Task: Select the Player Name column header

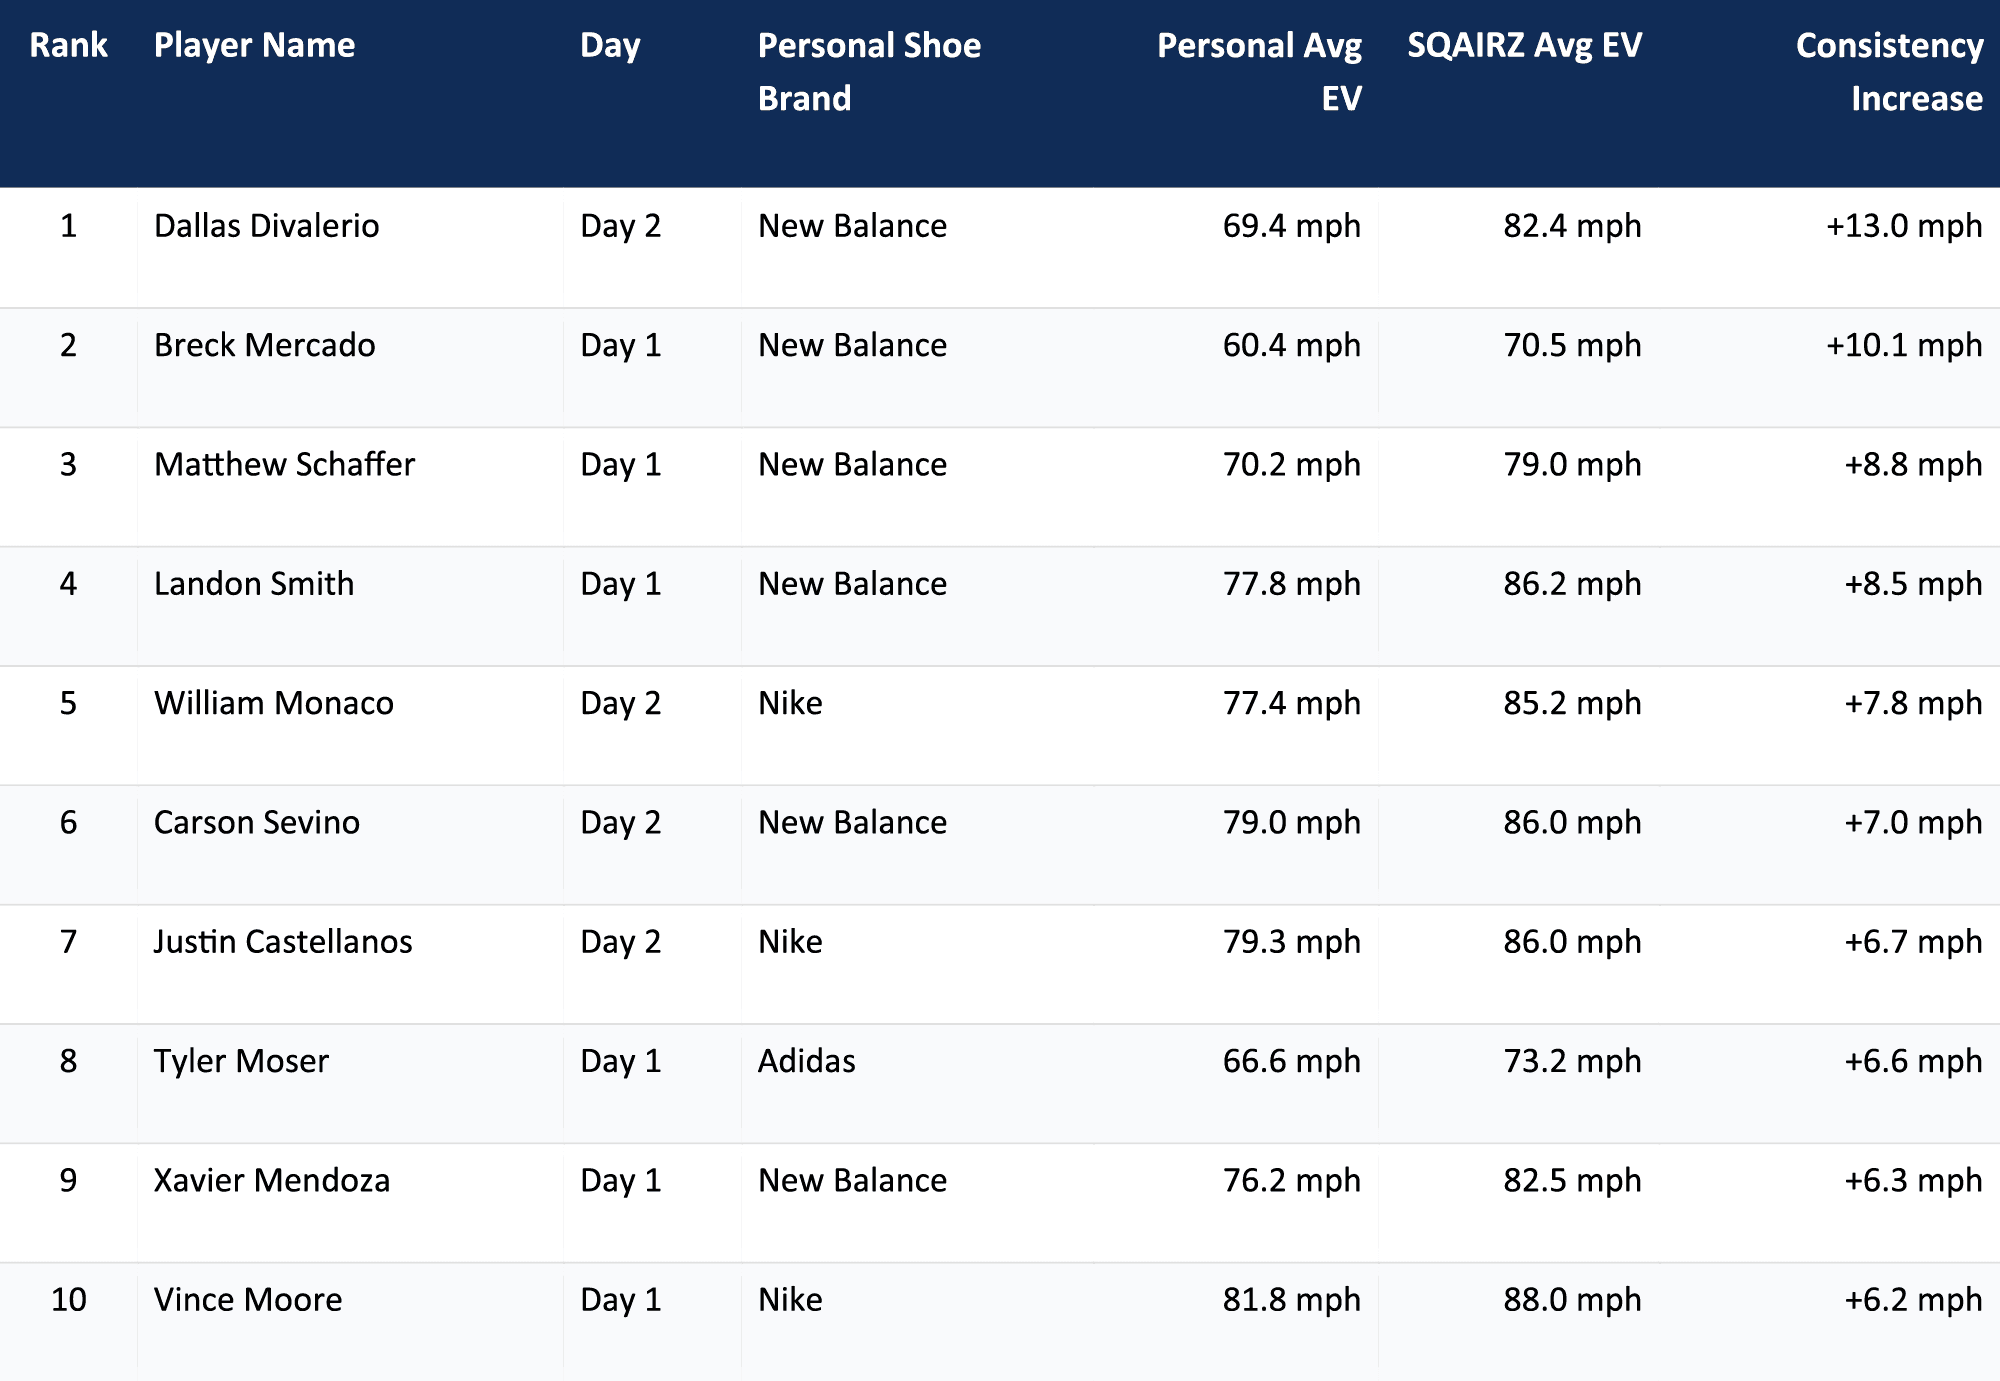Action: [x=254, y=46]
